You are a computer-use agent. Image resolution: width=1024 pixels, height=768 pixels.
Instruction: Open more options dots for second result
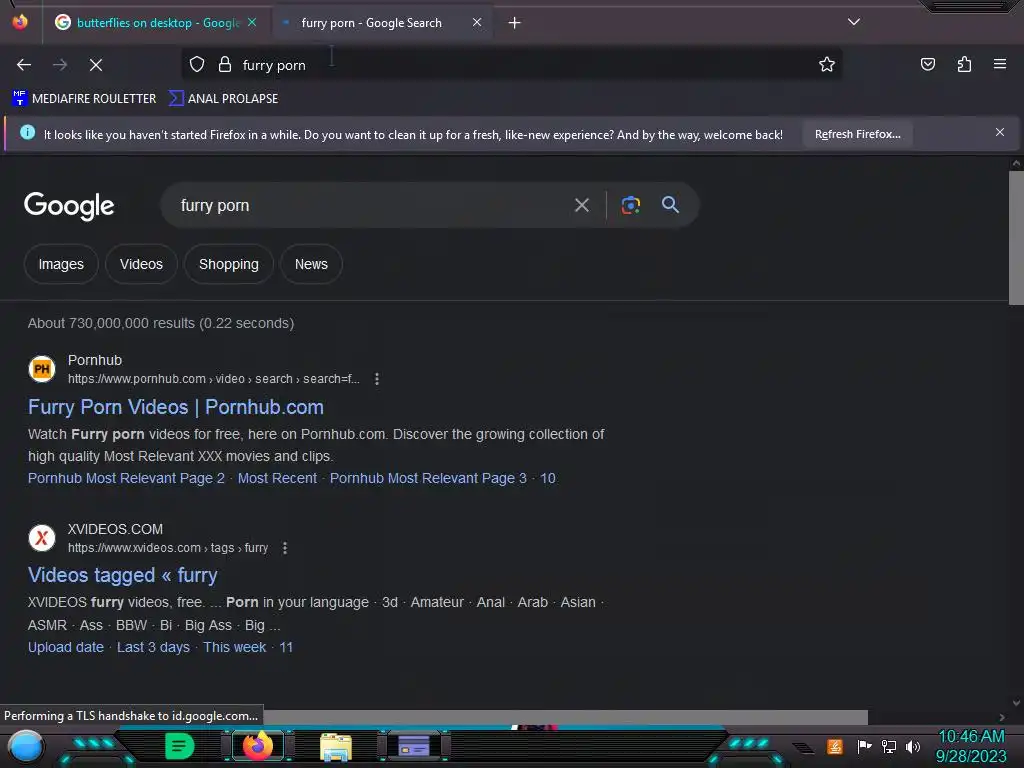coord(285,548)
